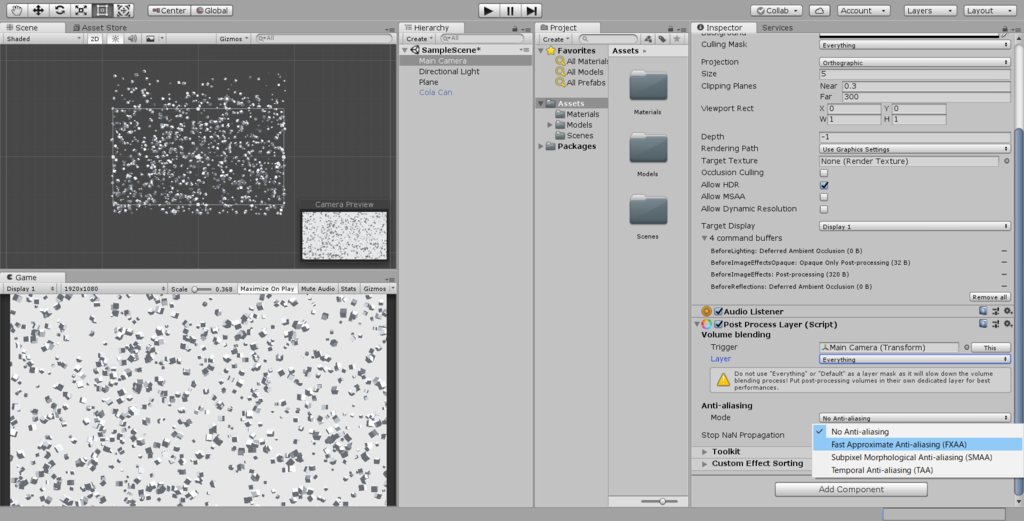Disable Audio Listener component checkbox
1024x521 pixels.
pos(718,311)
